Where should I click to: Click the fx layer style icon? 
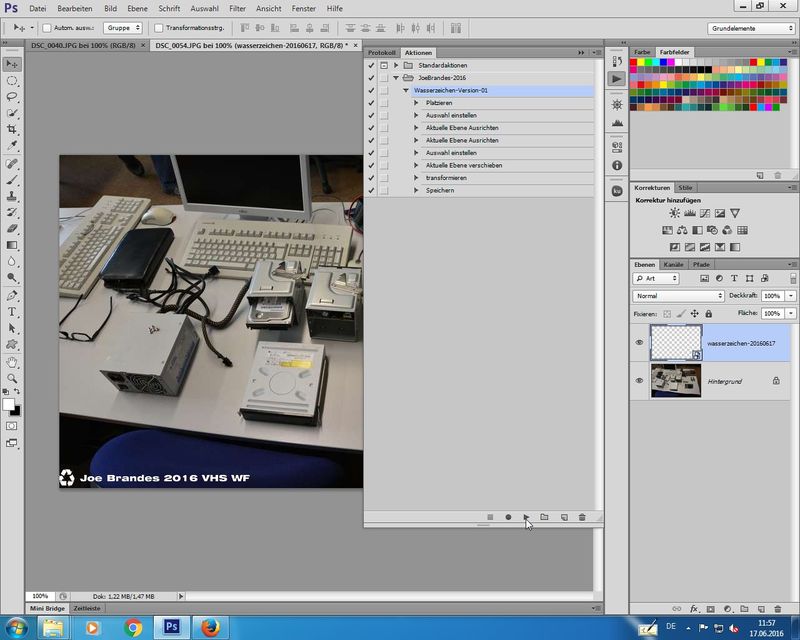click(x=694, y=609)
